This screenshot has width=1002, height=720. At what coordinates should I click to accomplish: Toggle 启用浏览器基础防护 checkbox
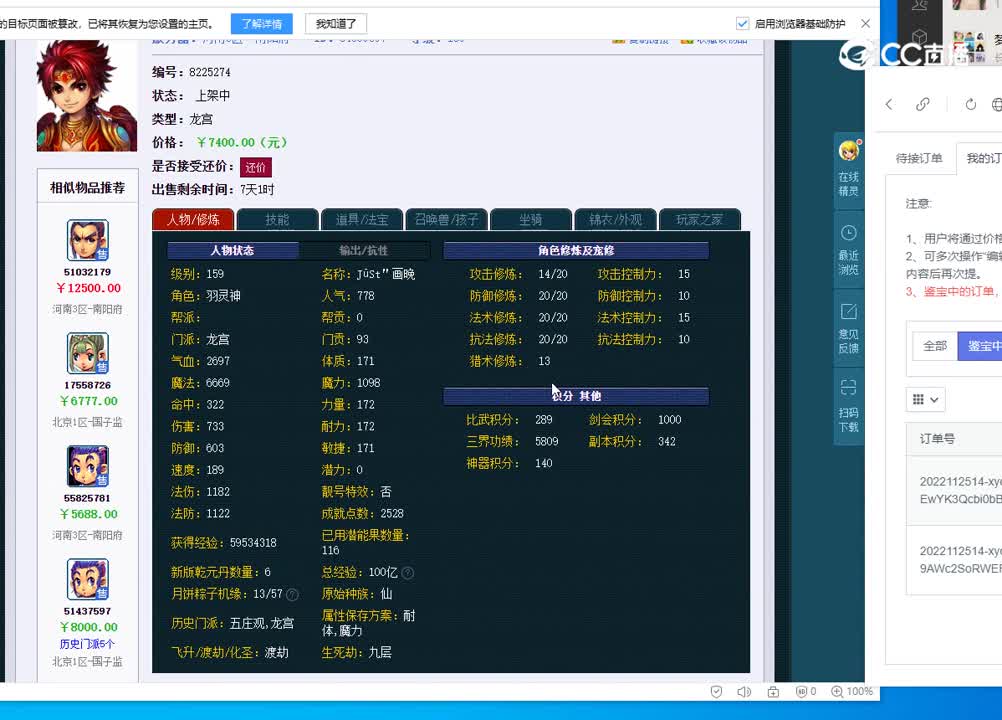pyautogui.click(x=743, y=24)
